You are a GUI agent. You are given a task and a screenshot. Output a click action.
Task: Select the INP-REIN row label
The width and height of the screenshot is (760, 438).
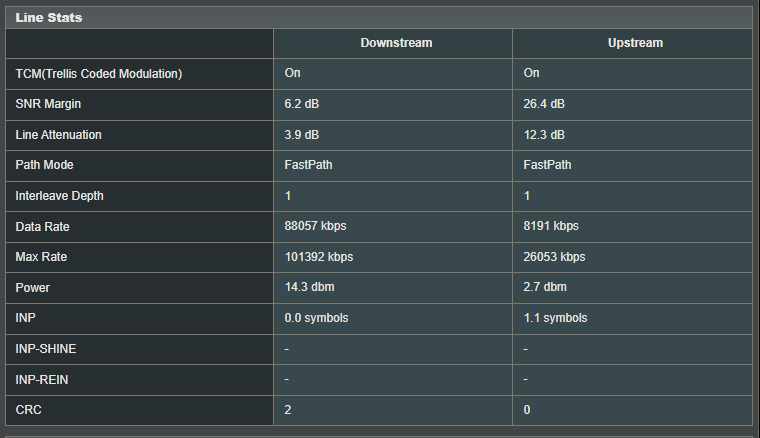coord(42,379)
